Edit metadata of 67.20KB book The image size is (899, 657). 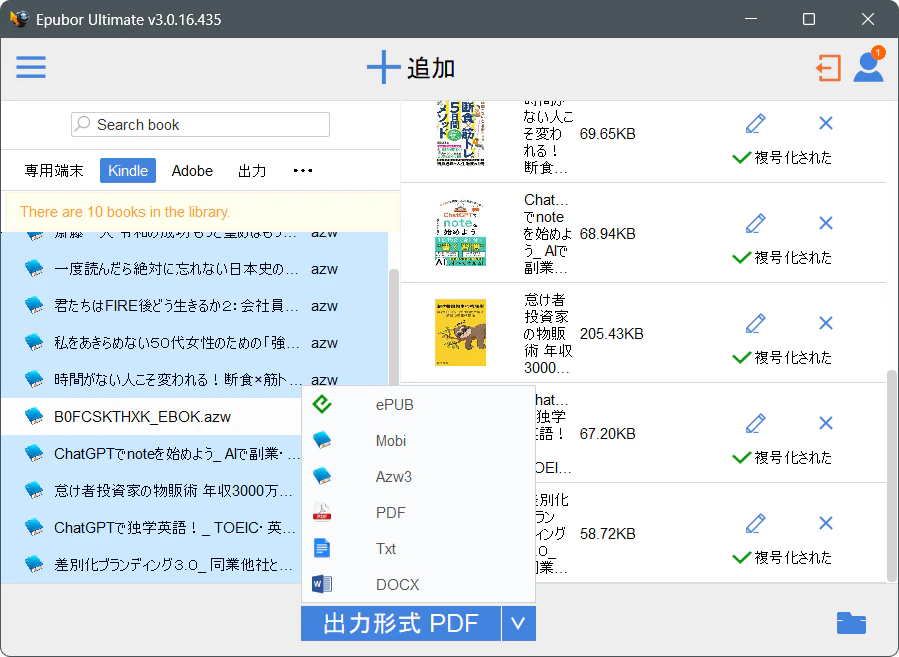tap(756, 423)
